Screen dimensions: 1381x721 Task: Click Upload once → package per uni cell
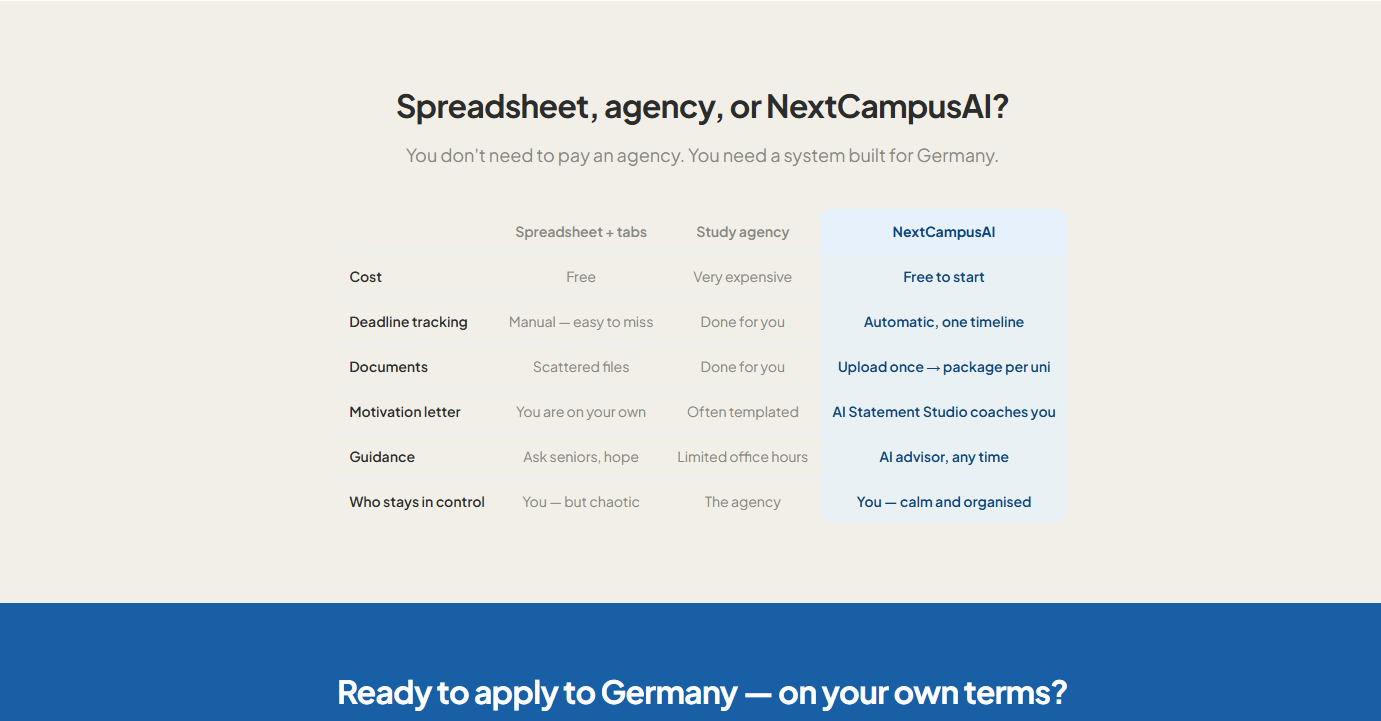pyautogui.click(x=944, y=367)
